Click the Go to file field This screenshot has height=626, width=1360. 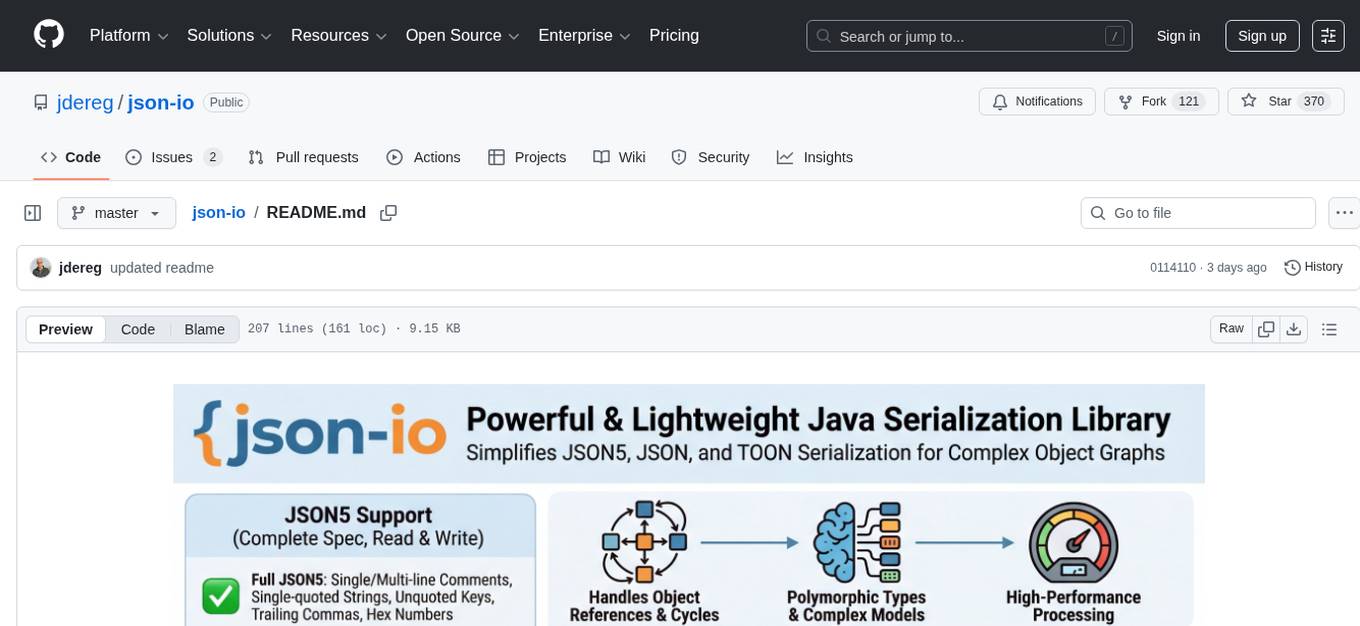tap(1197, 212)
